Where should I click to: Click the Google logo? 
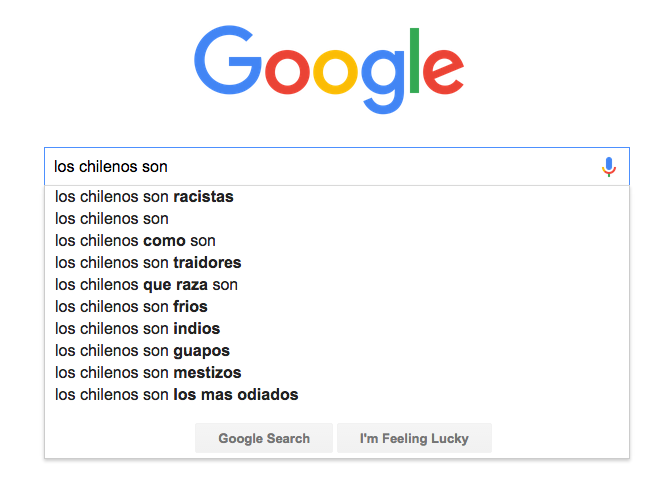pyautogui.click(x=329, y=70)
